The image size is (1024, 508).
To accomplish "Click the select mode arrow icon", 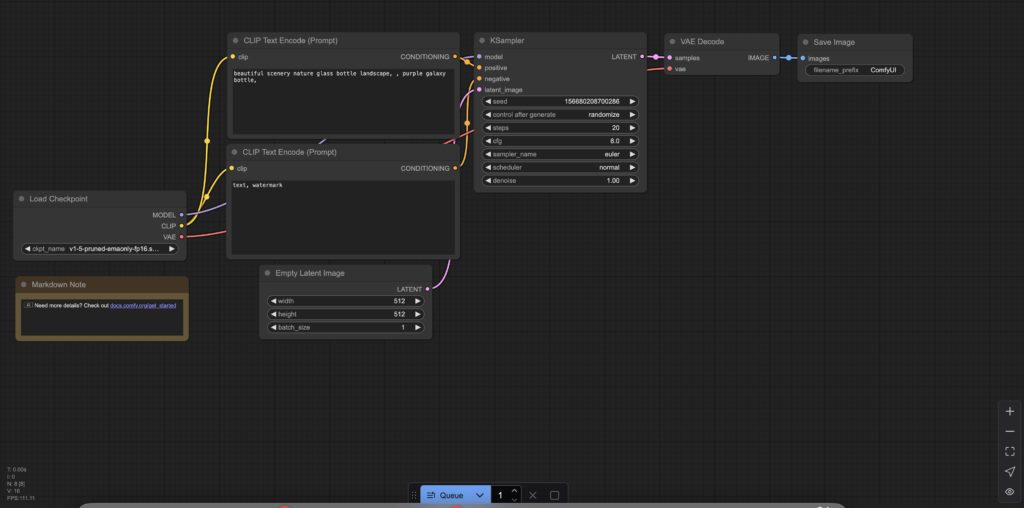I will click(1009, 471).
